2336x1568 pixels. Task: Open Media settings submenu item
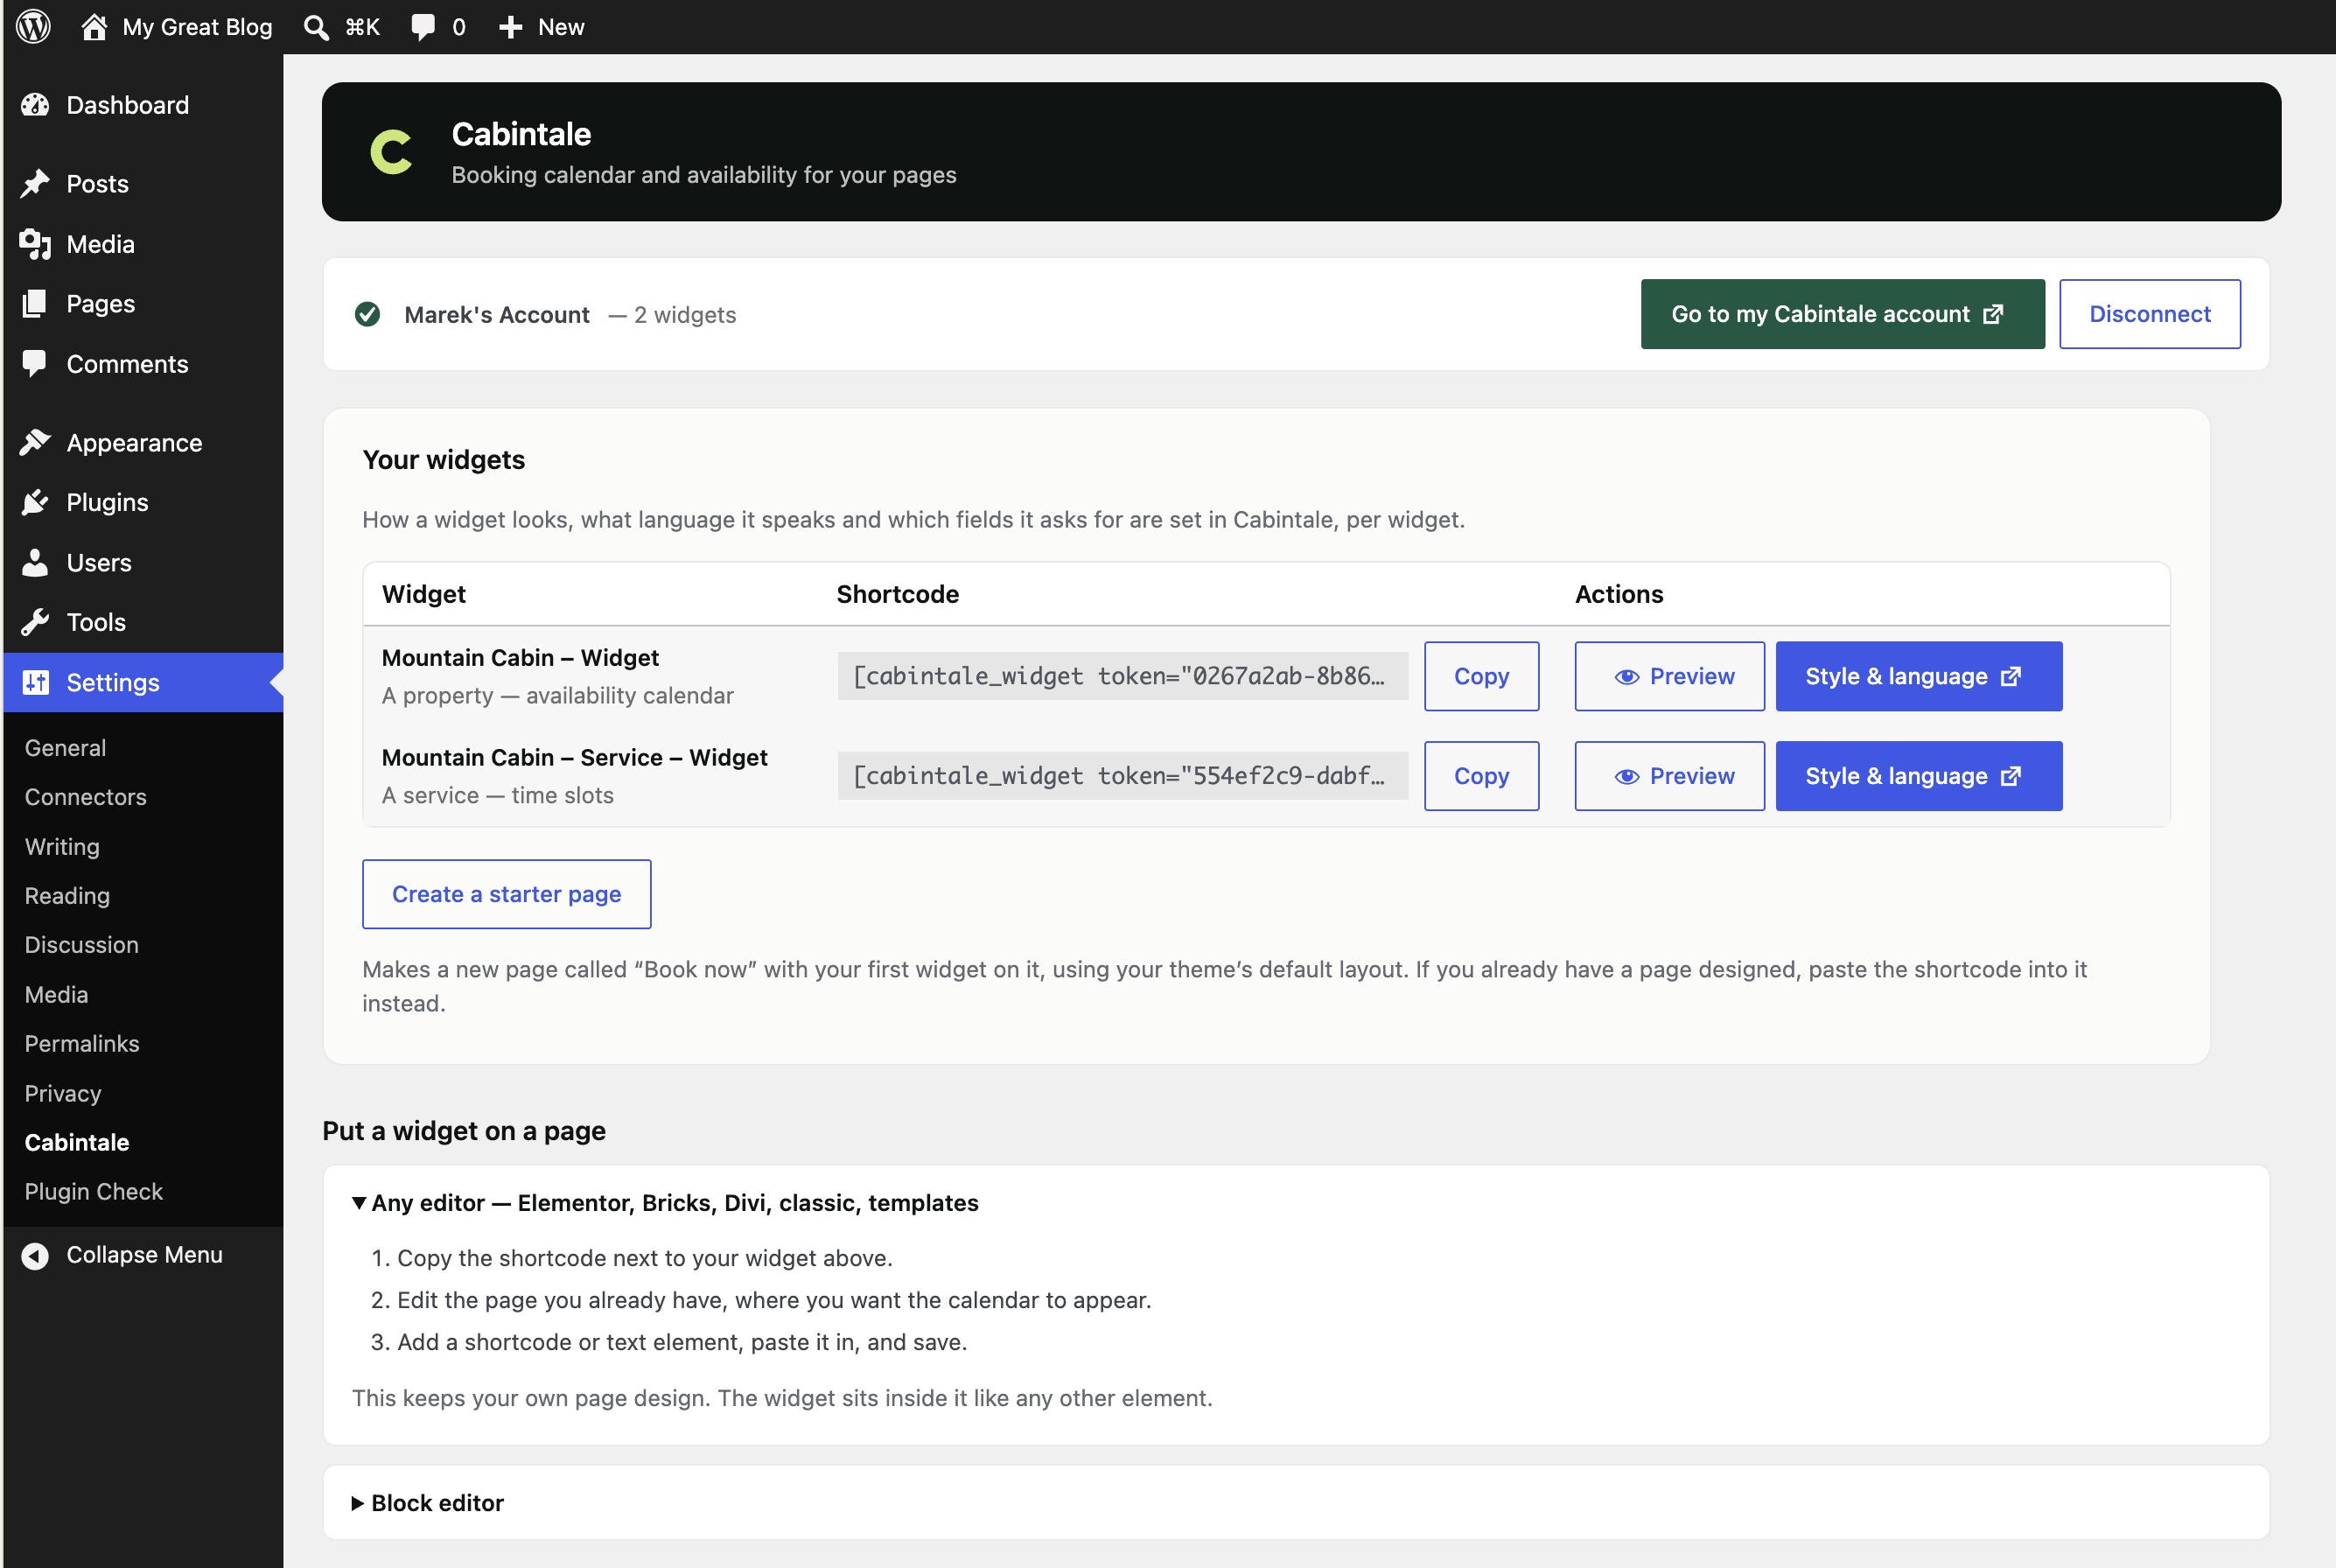coord(56,995)
